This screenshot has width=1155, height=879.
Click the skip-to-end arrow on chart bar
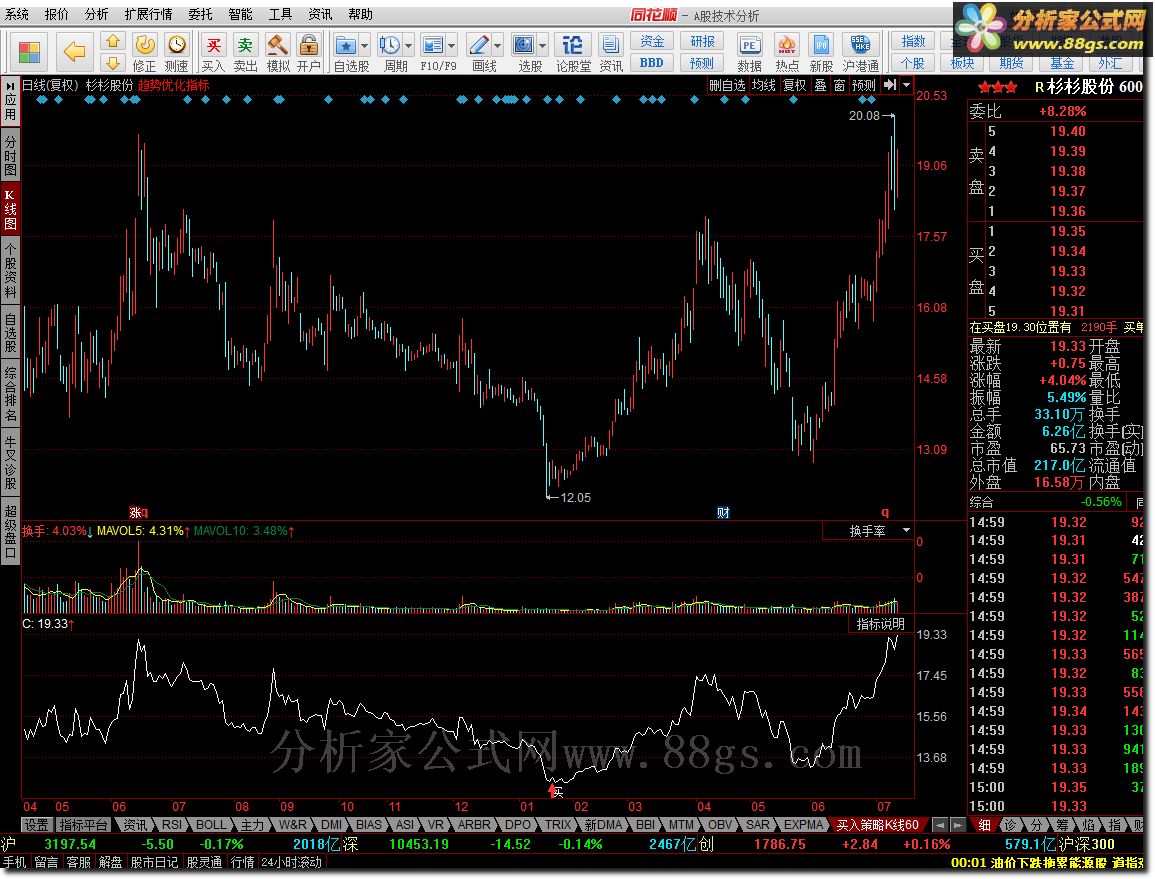point(890,85)
